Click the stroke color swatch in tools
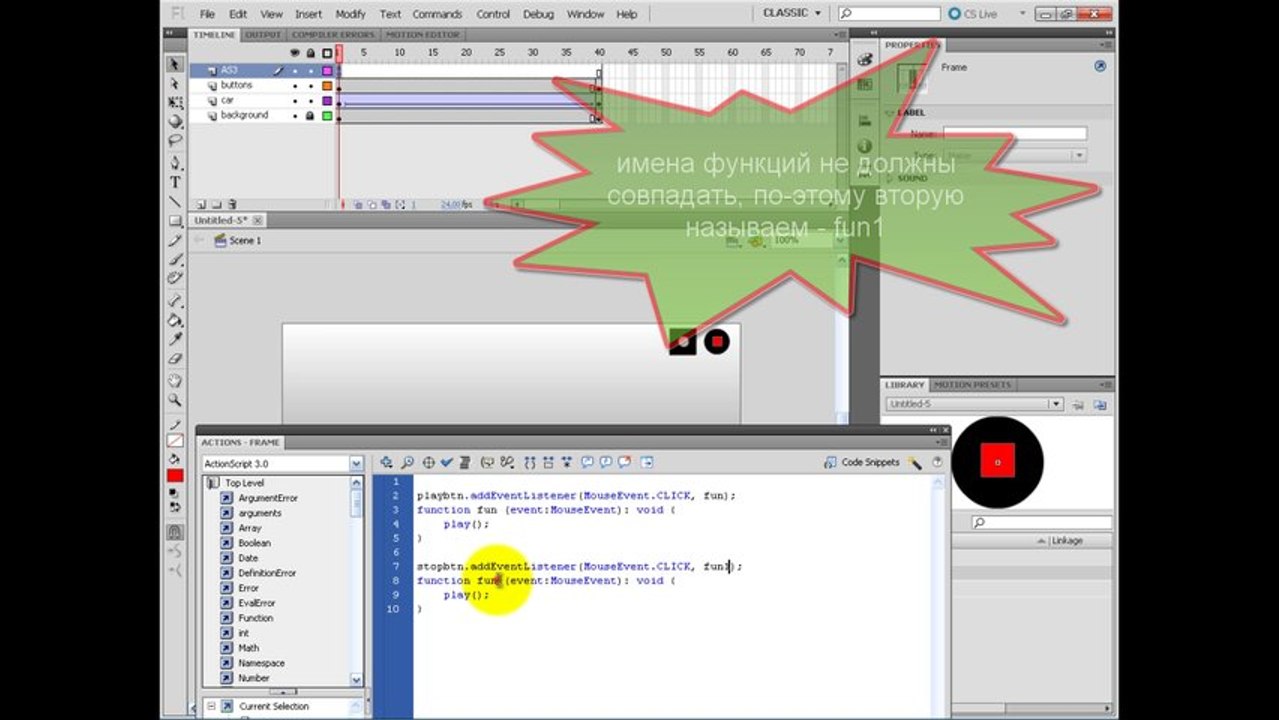This screenshot has width=1279, height=720. 175,440
